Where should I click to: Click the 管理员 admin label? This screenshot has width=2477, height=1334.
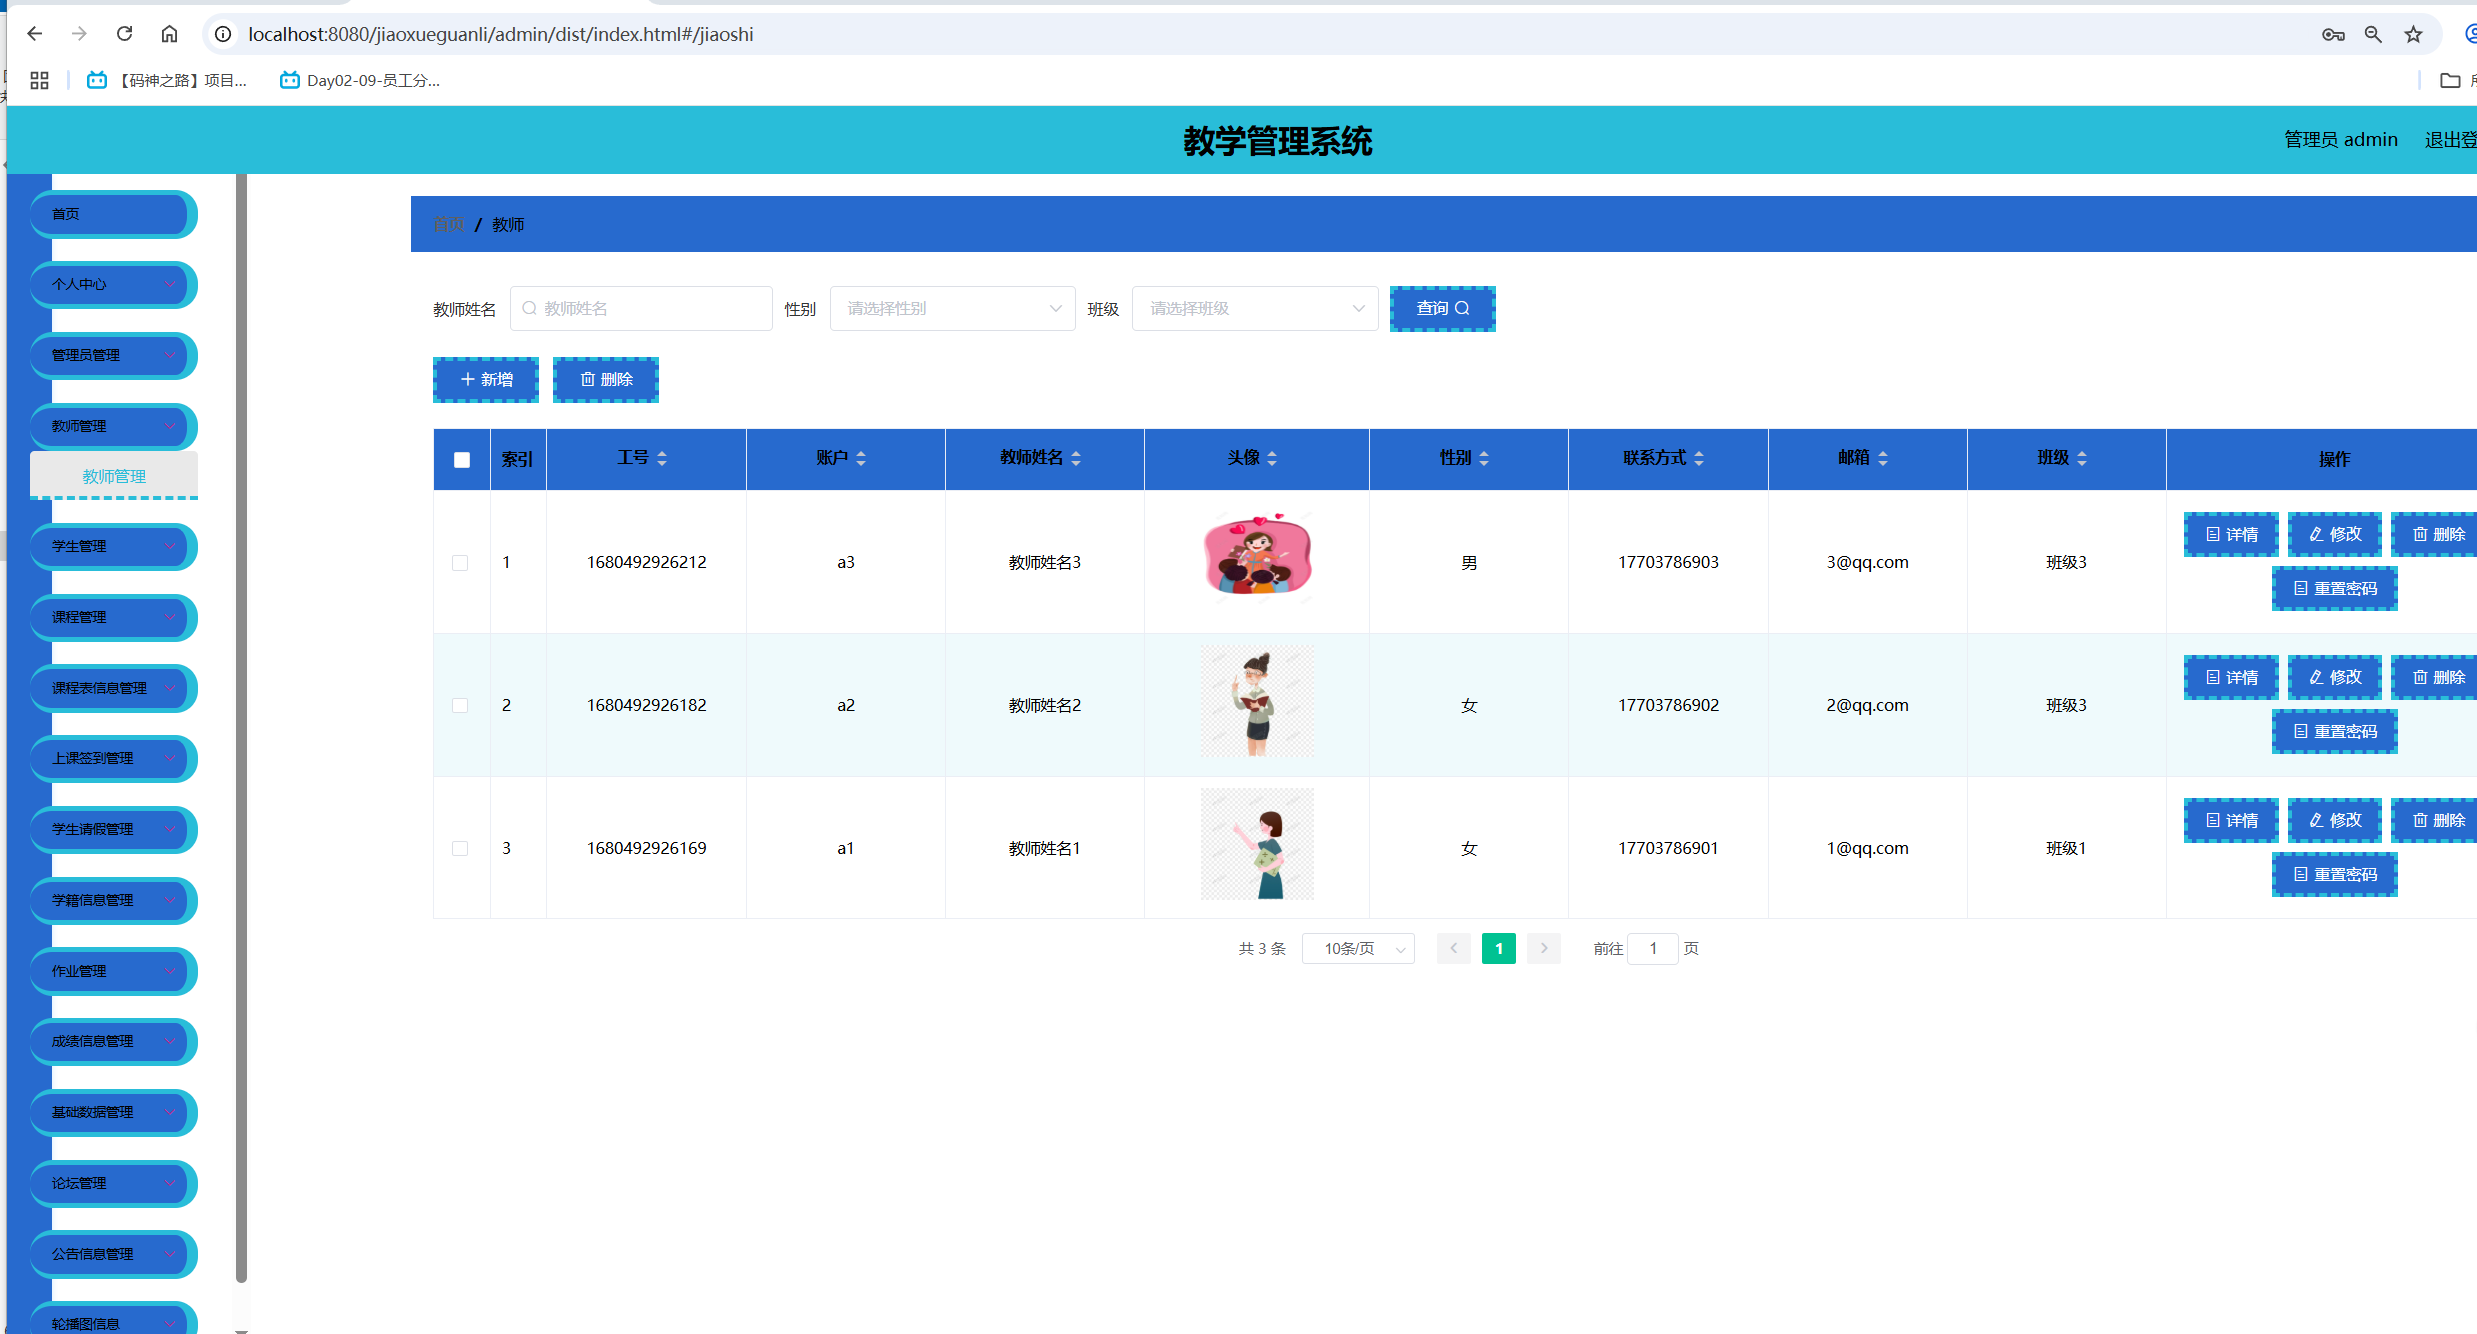click(2340, 140)
